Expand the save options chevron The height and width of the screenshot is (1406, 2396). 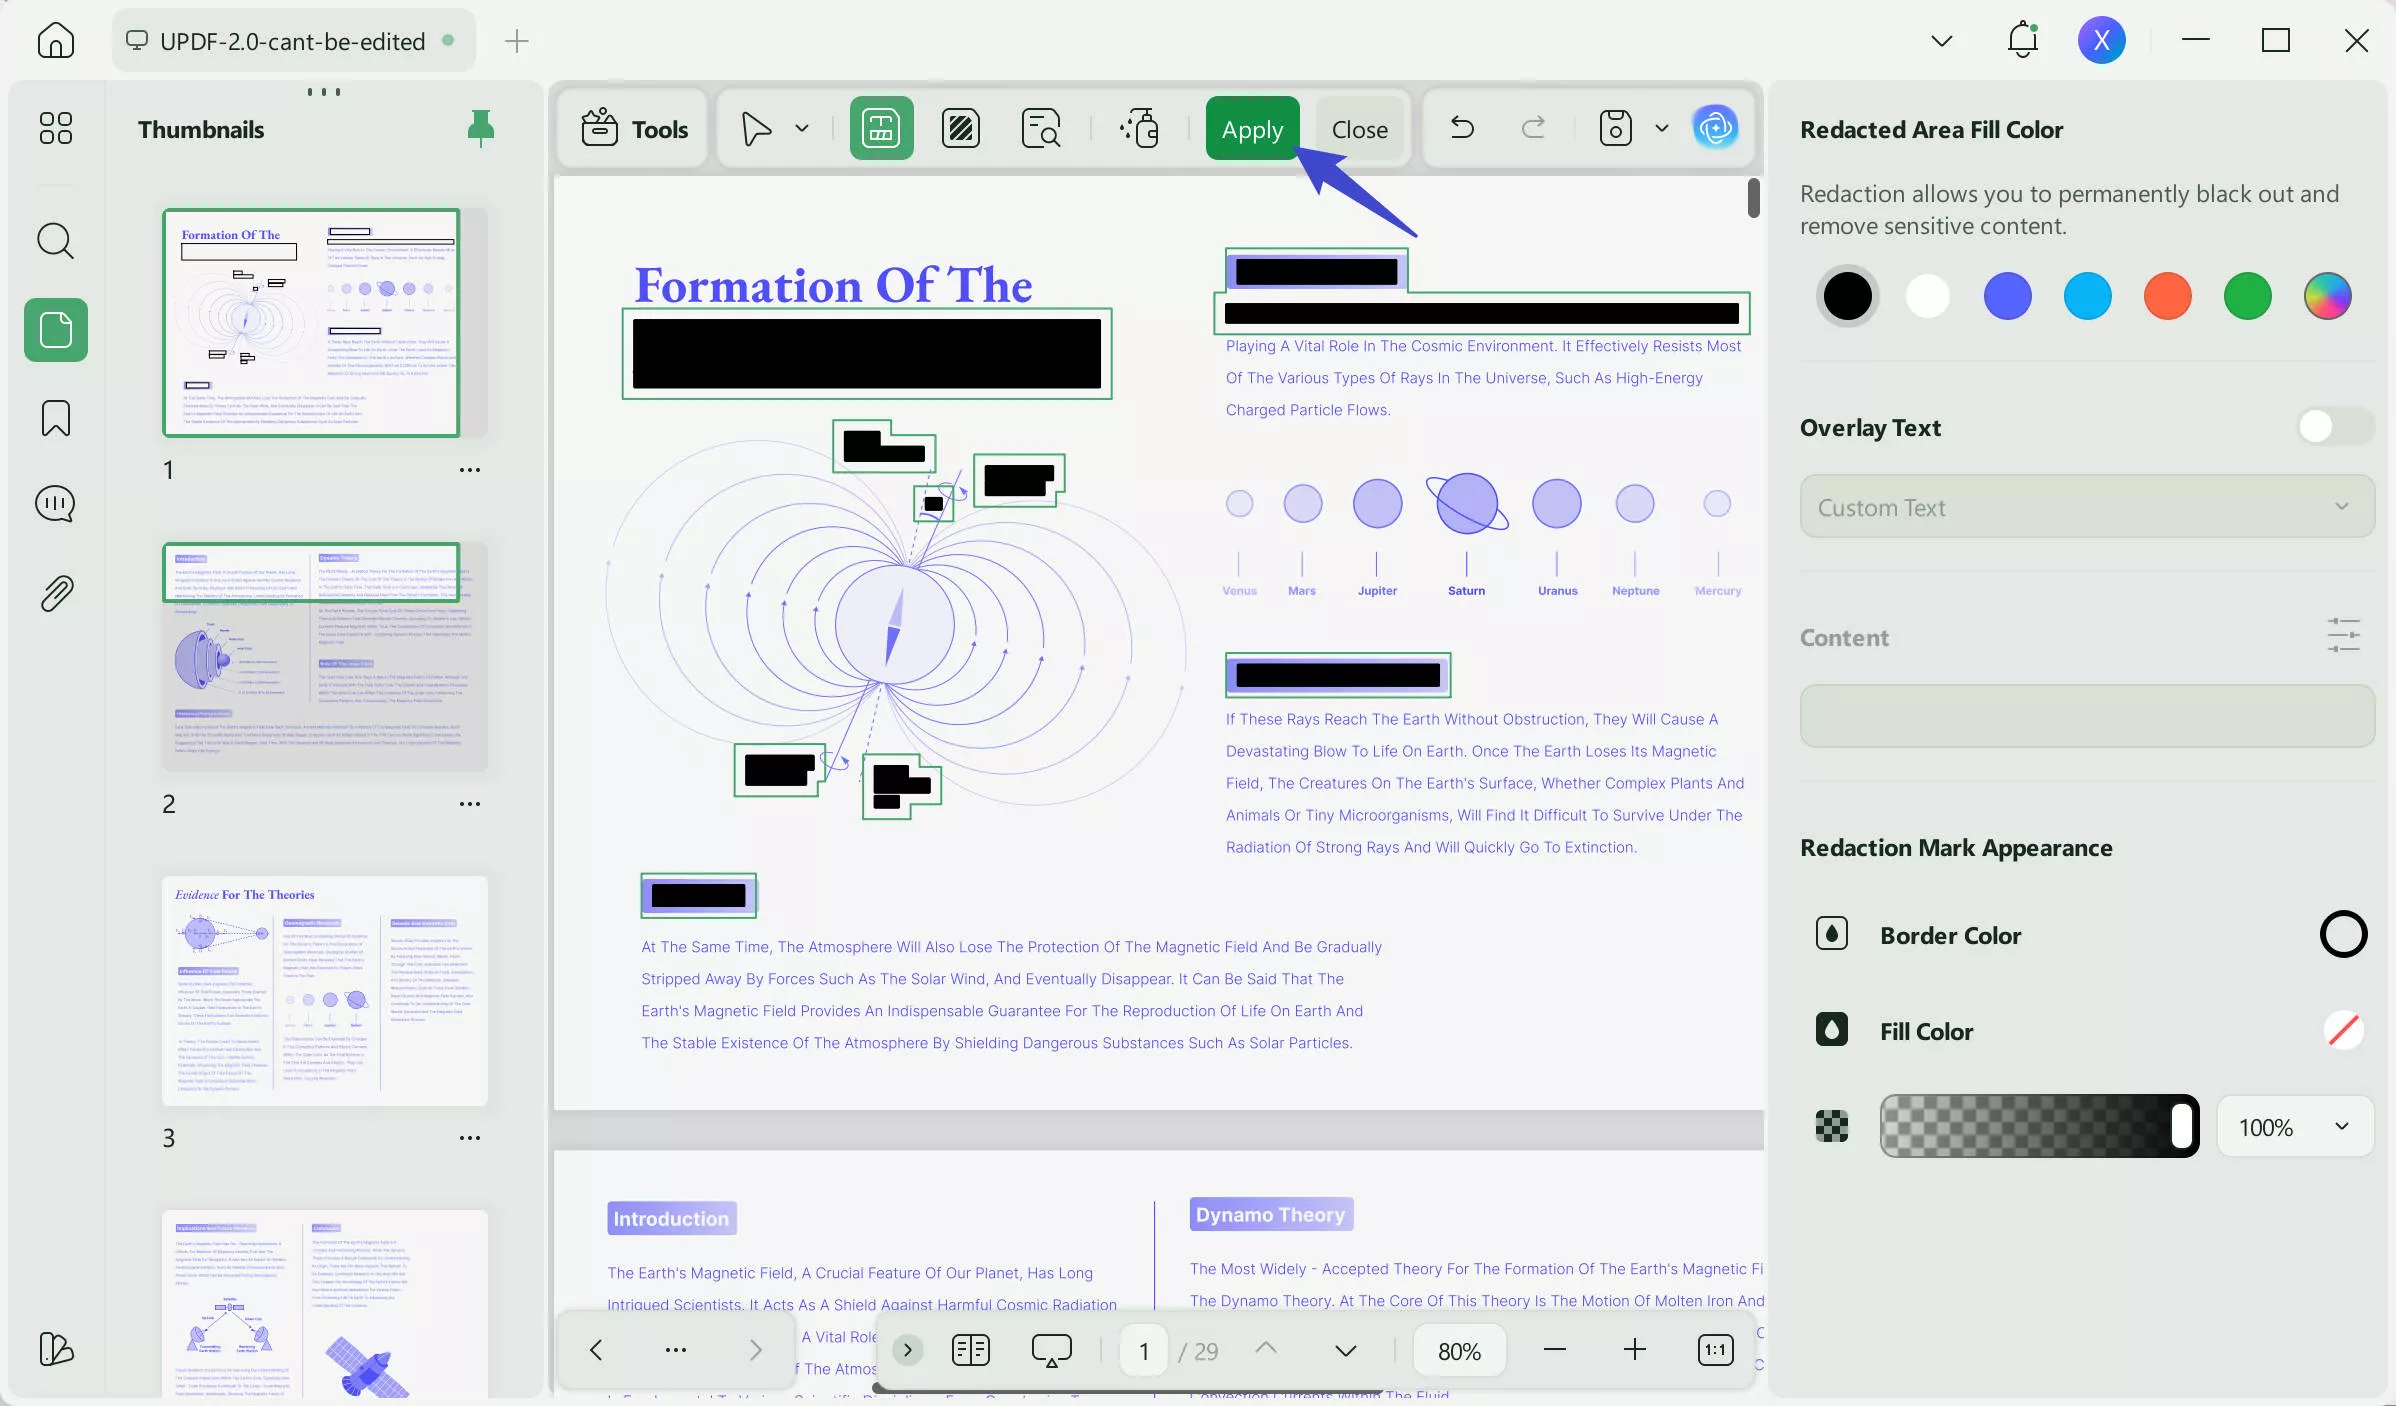pyautogui.click(x=1662, y=128)
